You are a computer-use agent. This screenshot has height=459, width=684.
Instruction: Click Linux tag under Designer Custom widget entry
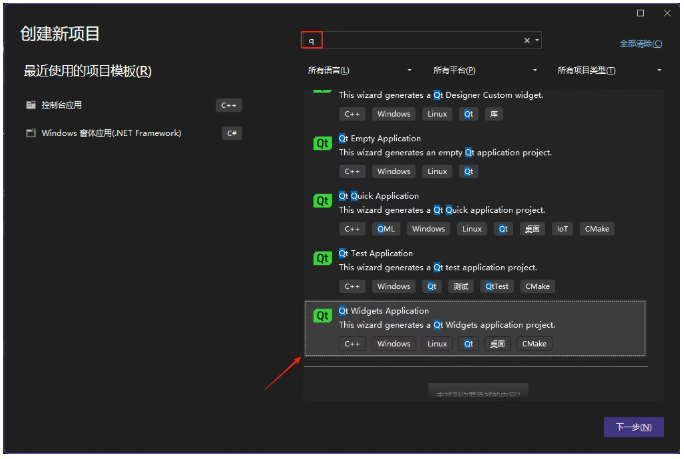point(437,114)
